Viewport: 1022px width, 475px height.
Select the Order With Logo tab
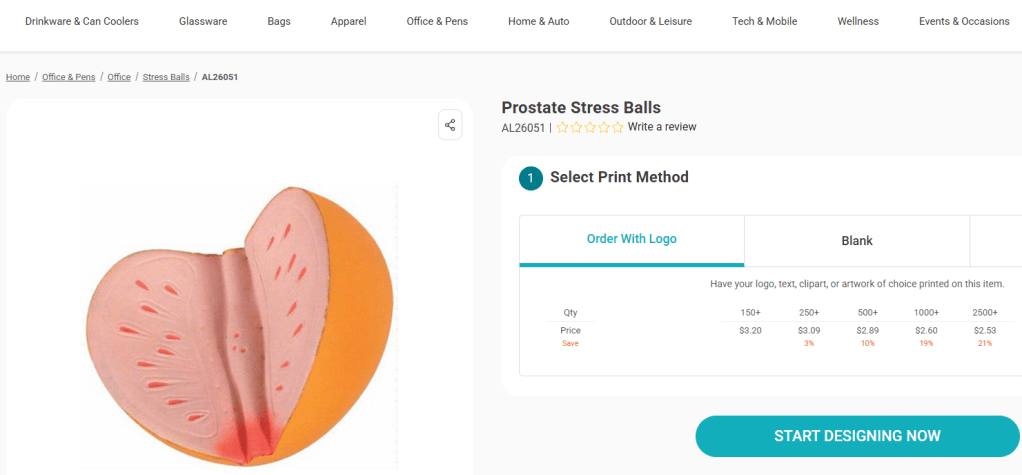[631, 239]
